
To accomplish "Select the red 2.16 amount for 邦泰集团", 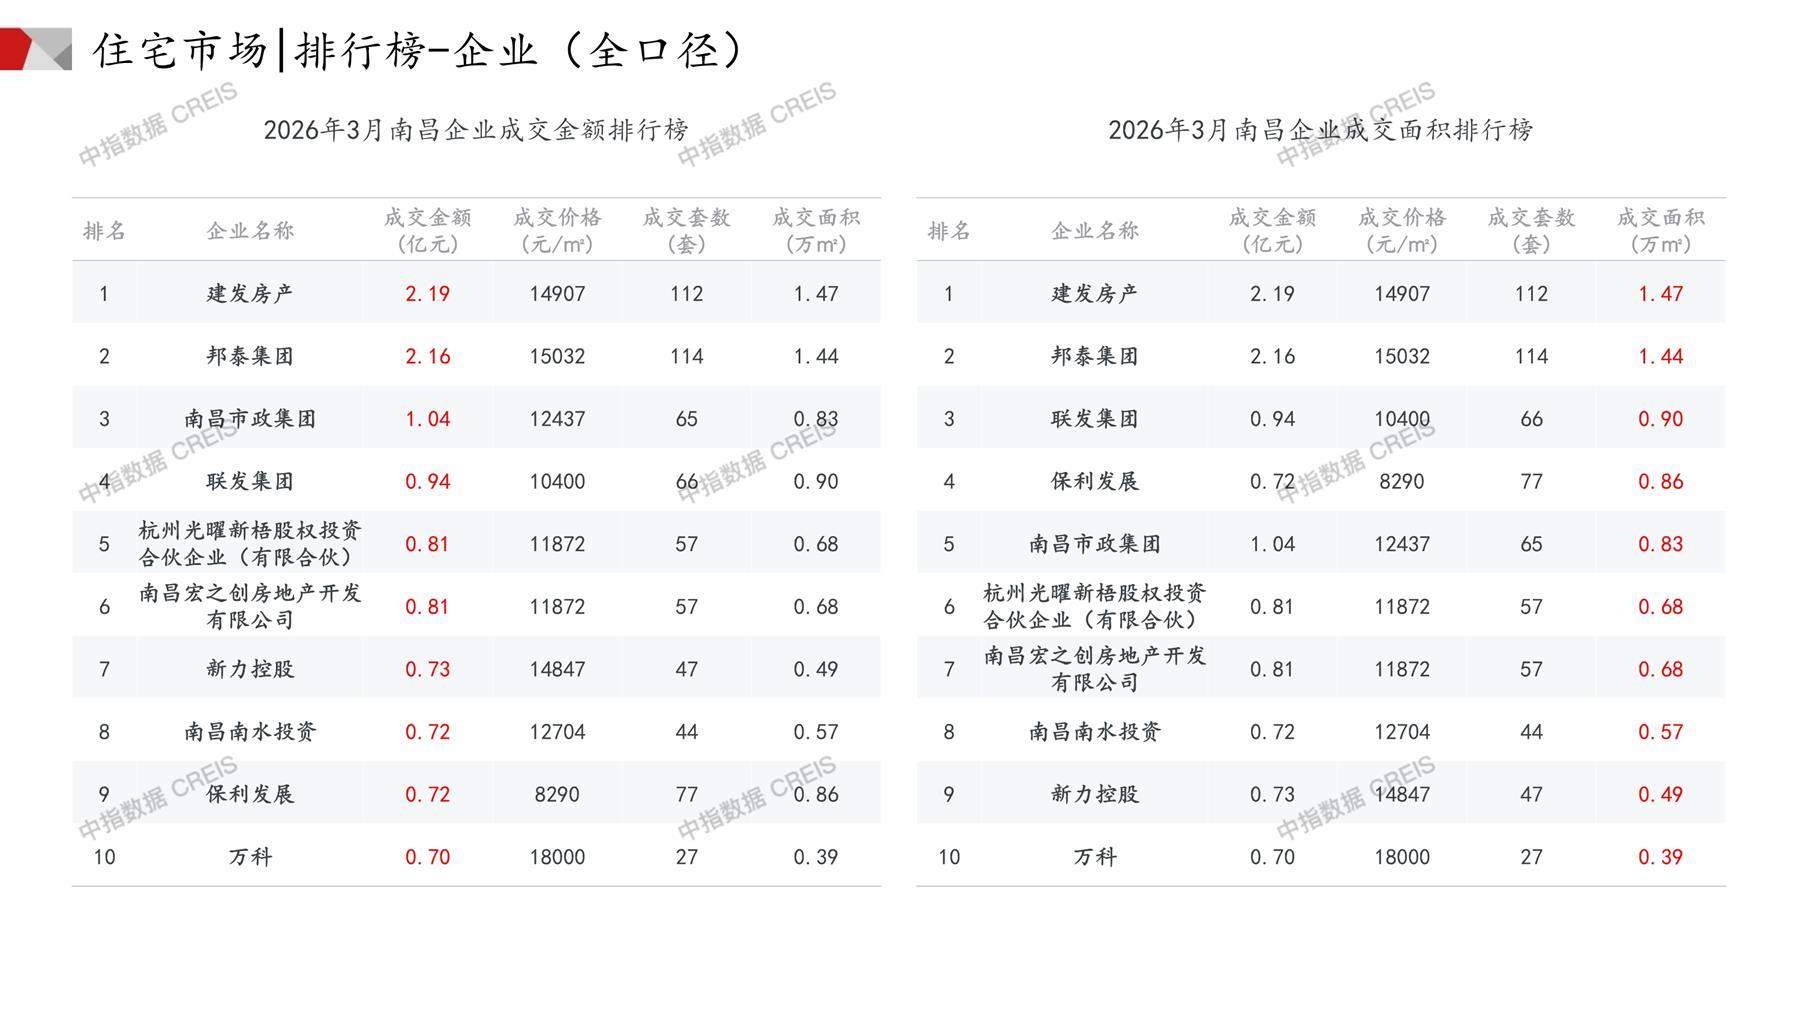I will click(x=427, y=356).
